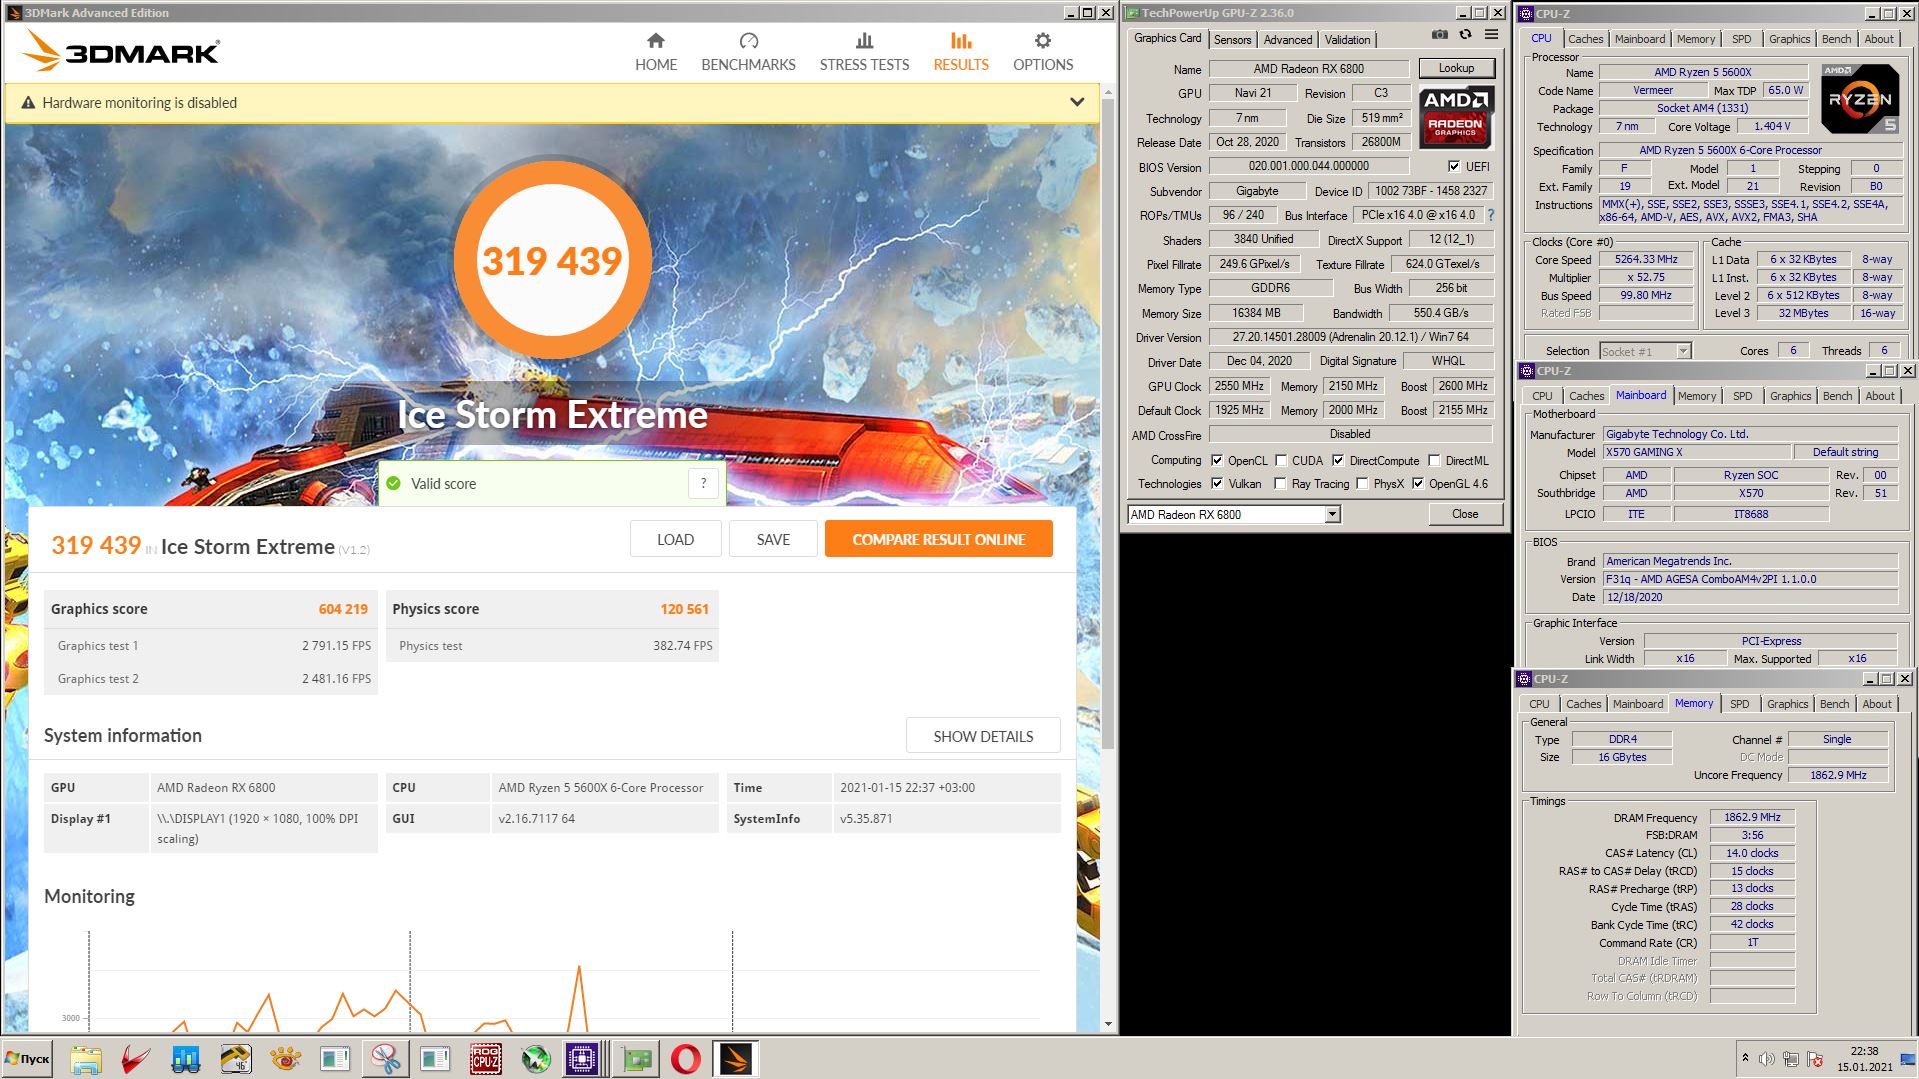The height and width of the screenshot is (1079, 1919).
Task: Open GPU-Z graphics card taskbar icon
Action: pyautogui.click(x=636, y=1059)
